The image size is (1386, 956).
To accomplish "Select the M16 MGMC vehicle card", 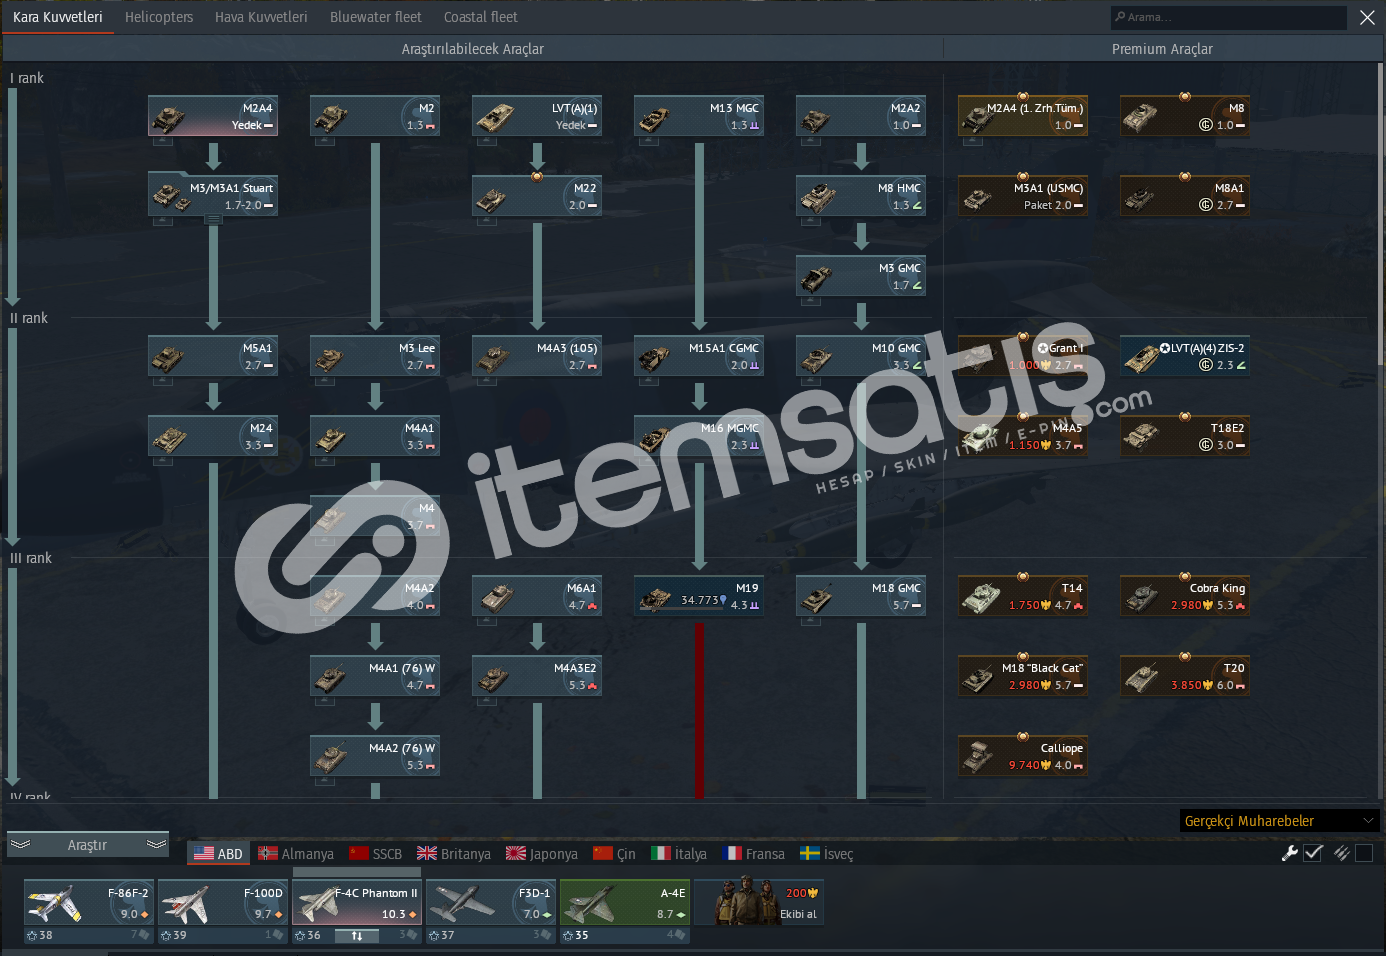I will click(699, 436).
